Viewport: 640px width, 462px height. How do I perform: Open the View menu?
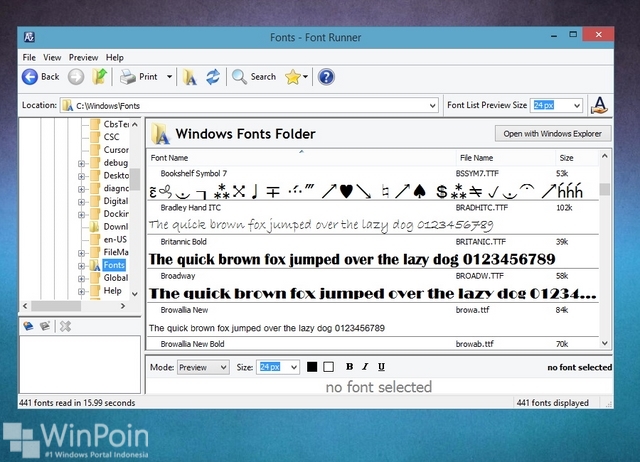coord(52,58)
